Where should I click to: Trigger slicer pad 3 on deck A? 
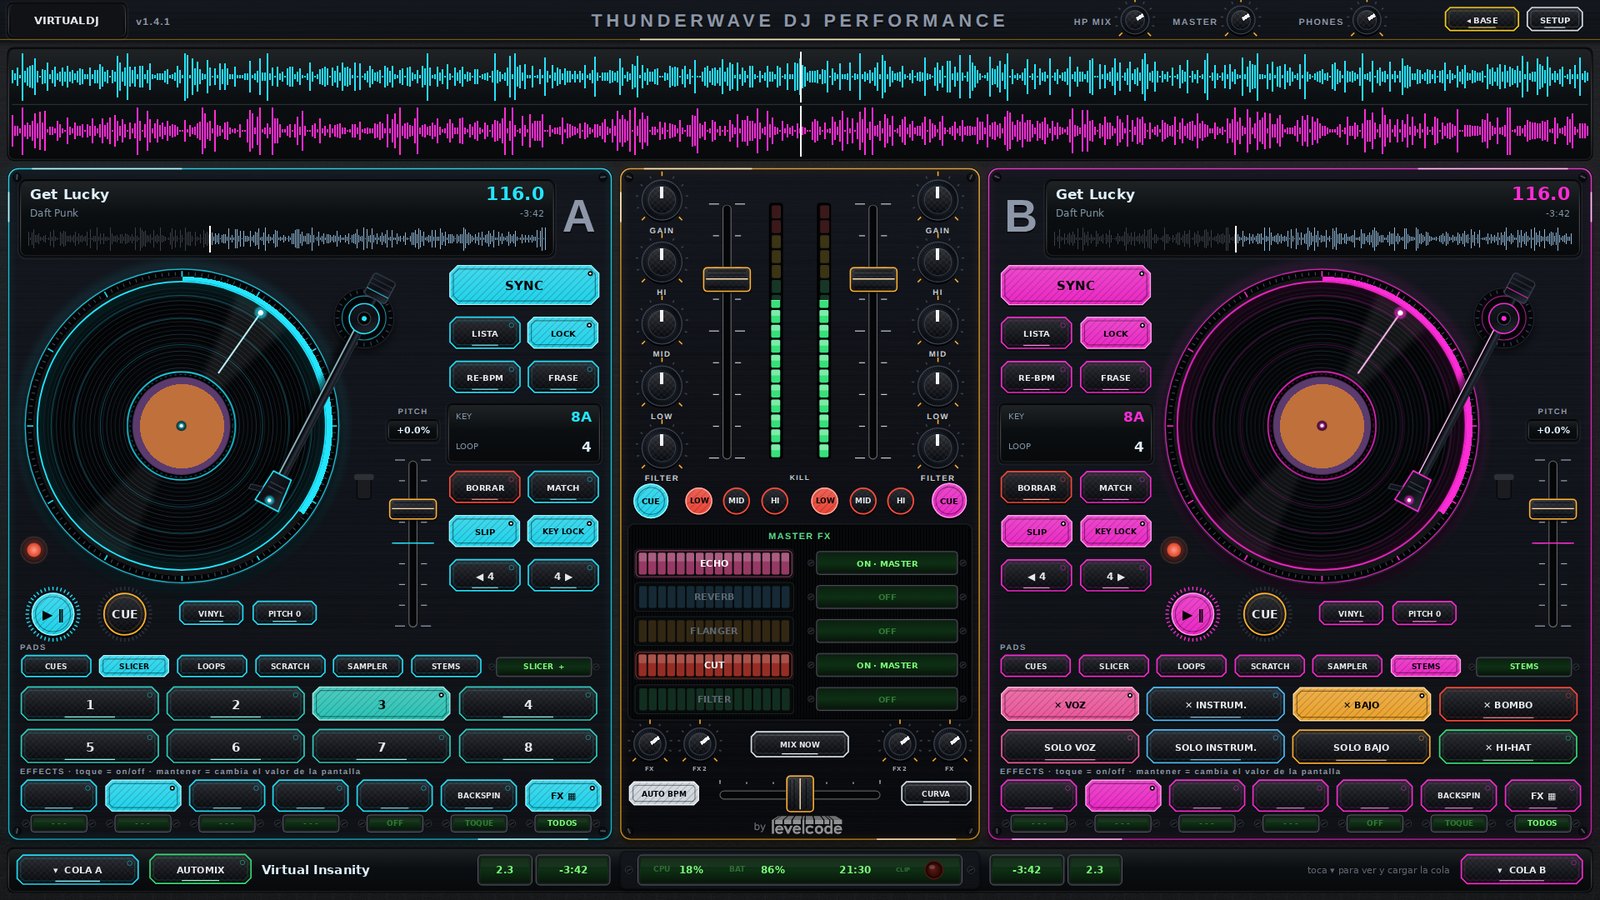coord(381,705)
